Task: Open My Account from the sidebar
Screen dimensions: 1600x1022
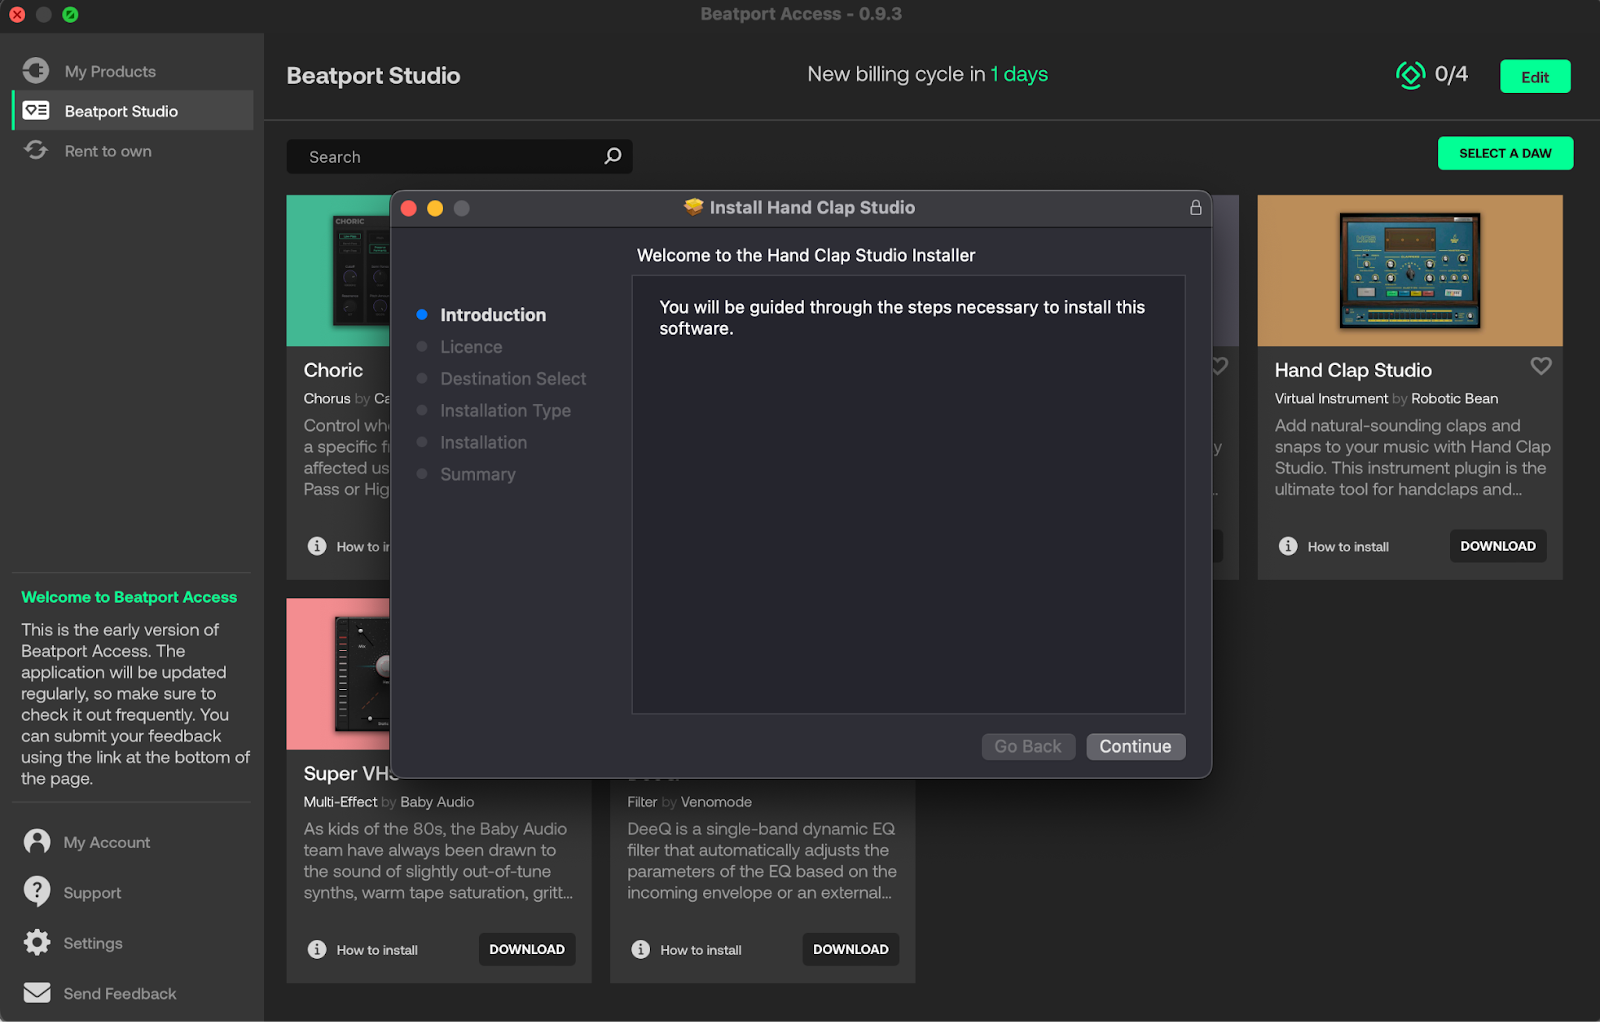Action: click(106, 842)
